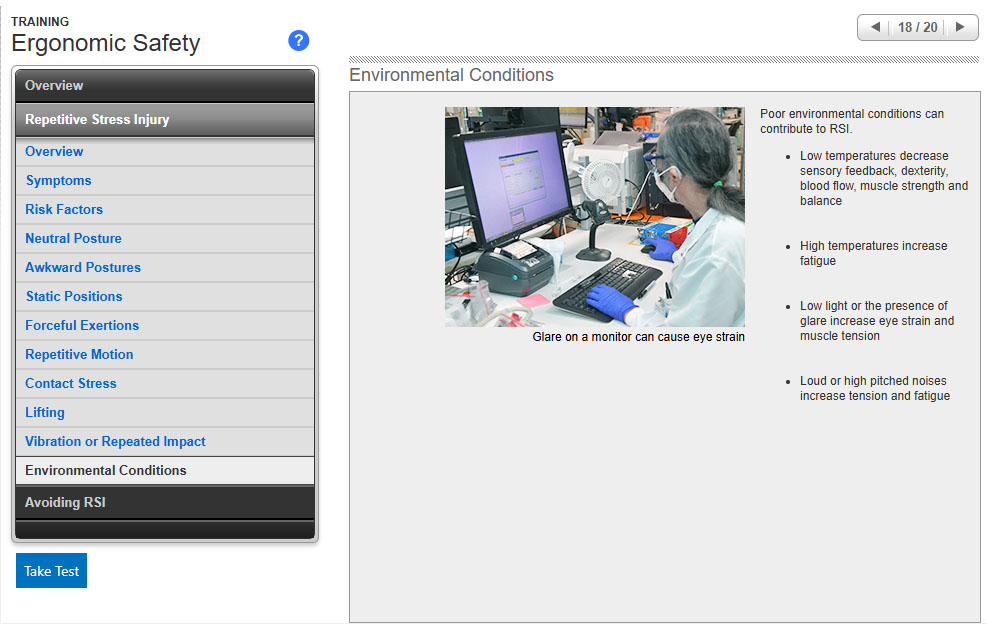Open Vibration or Repeated Impact topic
This screenshot has height=630, width=987.
pos(115,442)
